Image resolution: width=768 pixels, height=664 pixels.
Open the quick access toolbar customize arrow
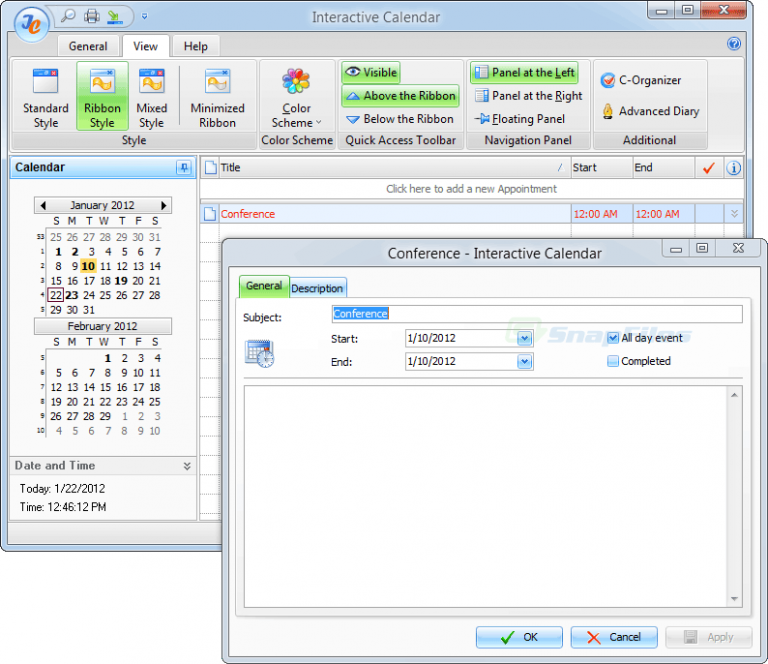(x=144, y=16)
